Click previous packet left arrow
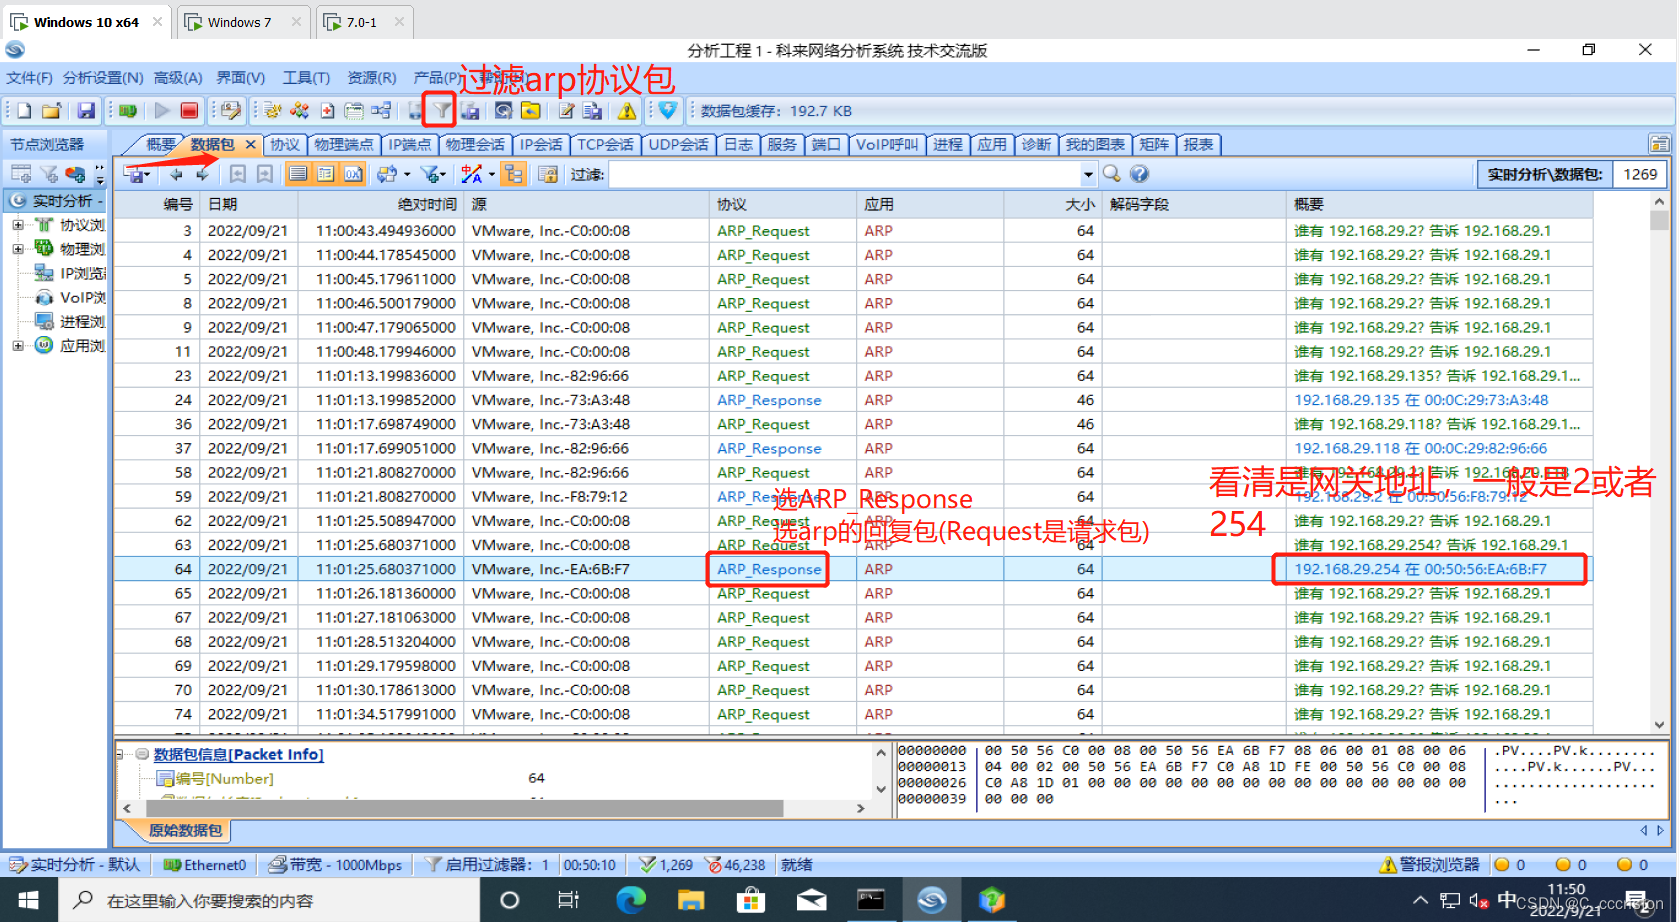Image resolution: width=1679 pixels, height=922 pixels. pos(176,174)
